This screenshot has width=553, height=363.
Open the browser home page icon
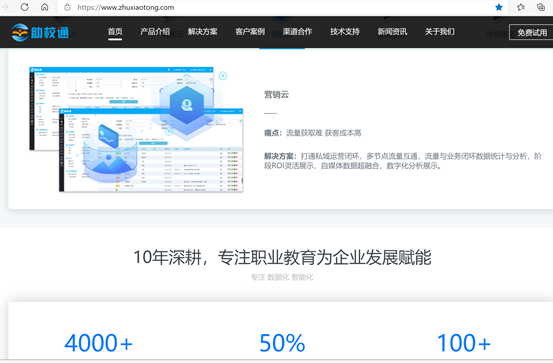44,7
